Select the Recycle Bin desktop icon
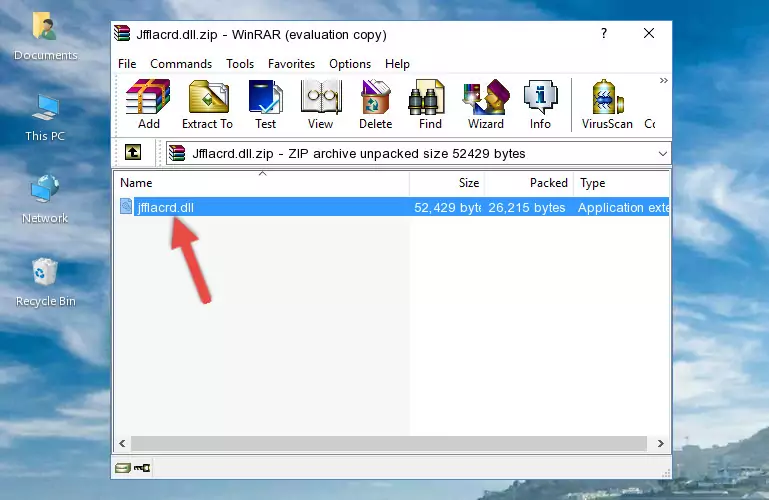This screenshot has width=769, height=500. click(x=45, y=282)
